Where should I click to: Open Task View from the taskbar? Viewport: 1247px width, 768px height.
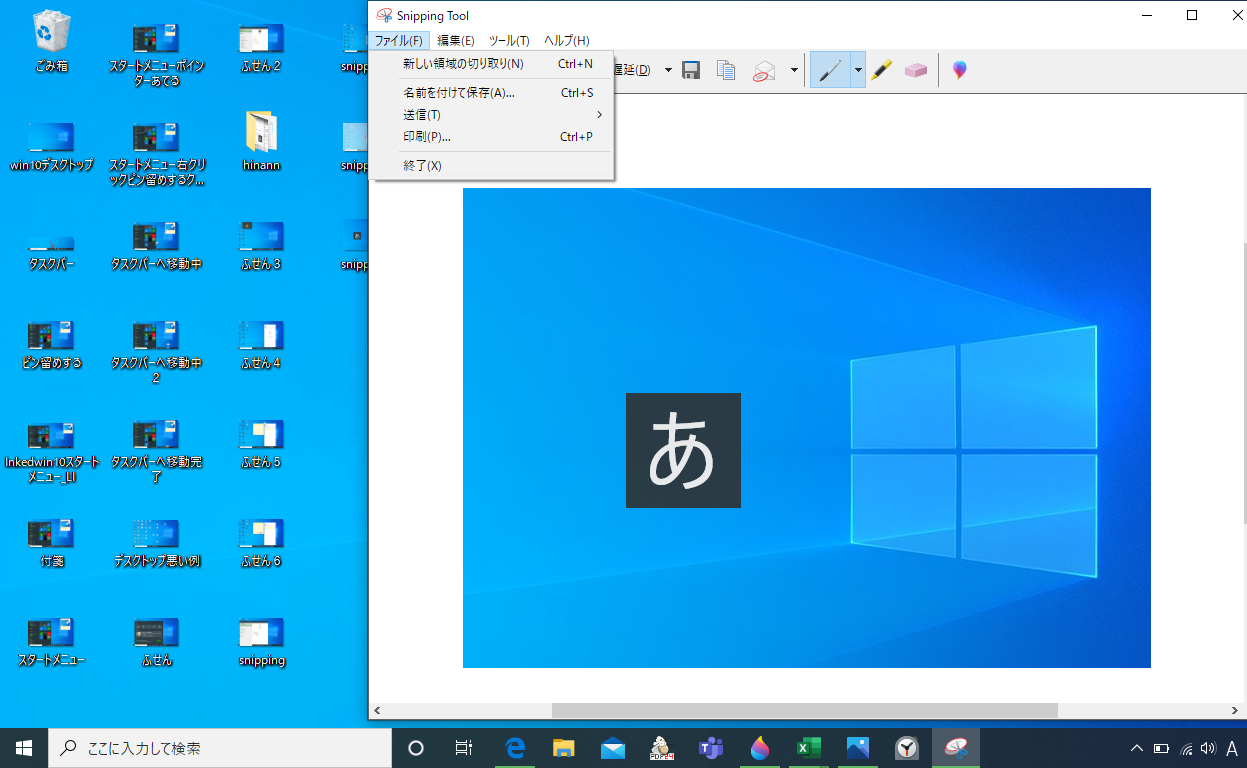pos(464,748)
